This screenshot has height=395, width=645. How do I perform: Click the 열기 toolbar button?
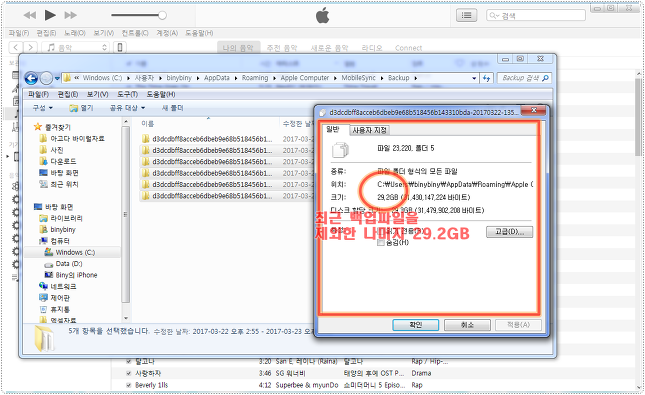[81, 108]
